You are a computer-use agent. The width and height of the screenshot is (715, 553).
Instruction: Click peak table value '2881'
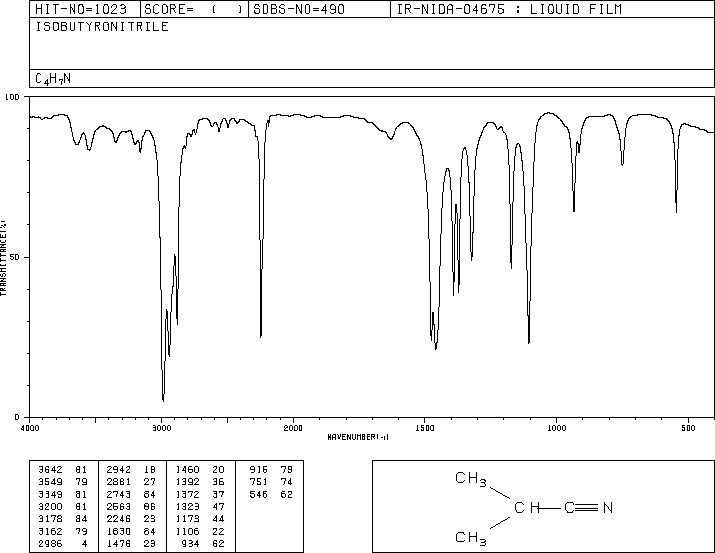click(119, 482)
